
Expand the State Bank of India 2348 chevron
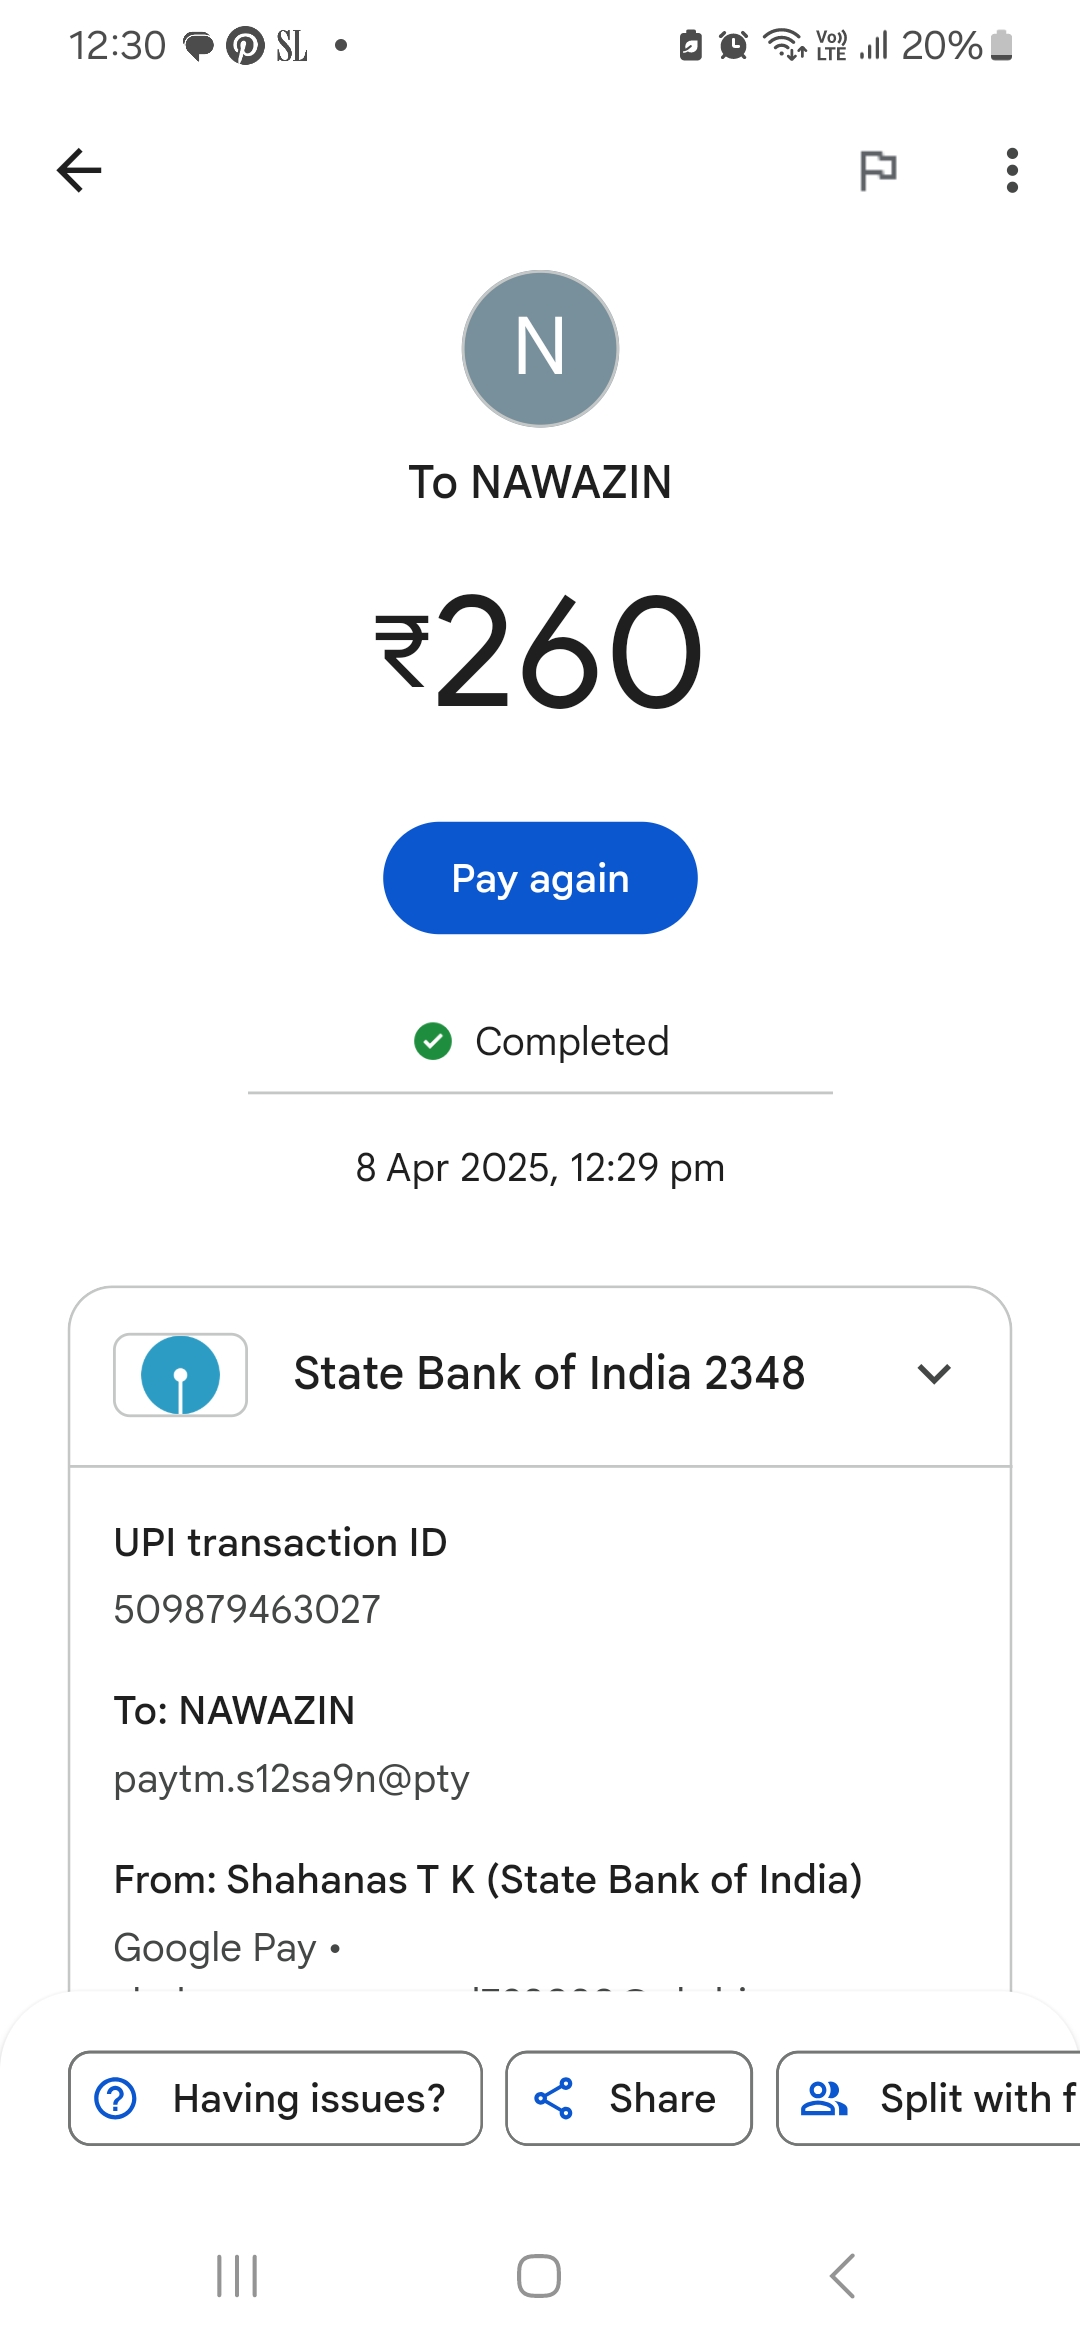coord(934,1374)
